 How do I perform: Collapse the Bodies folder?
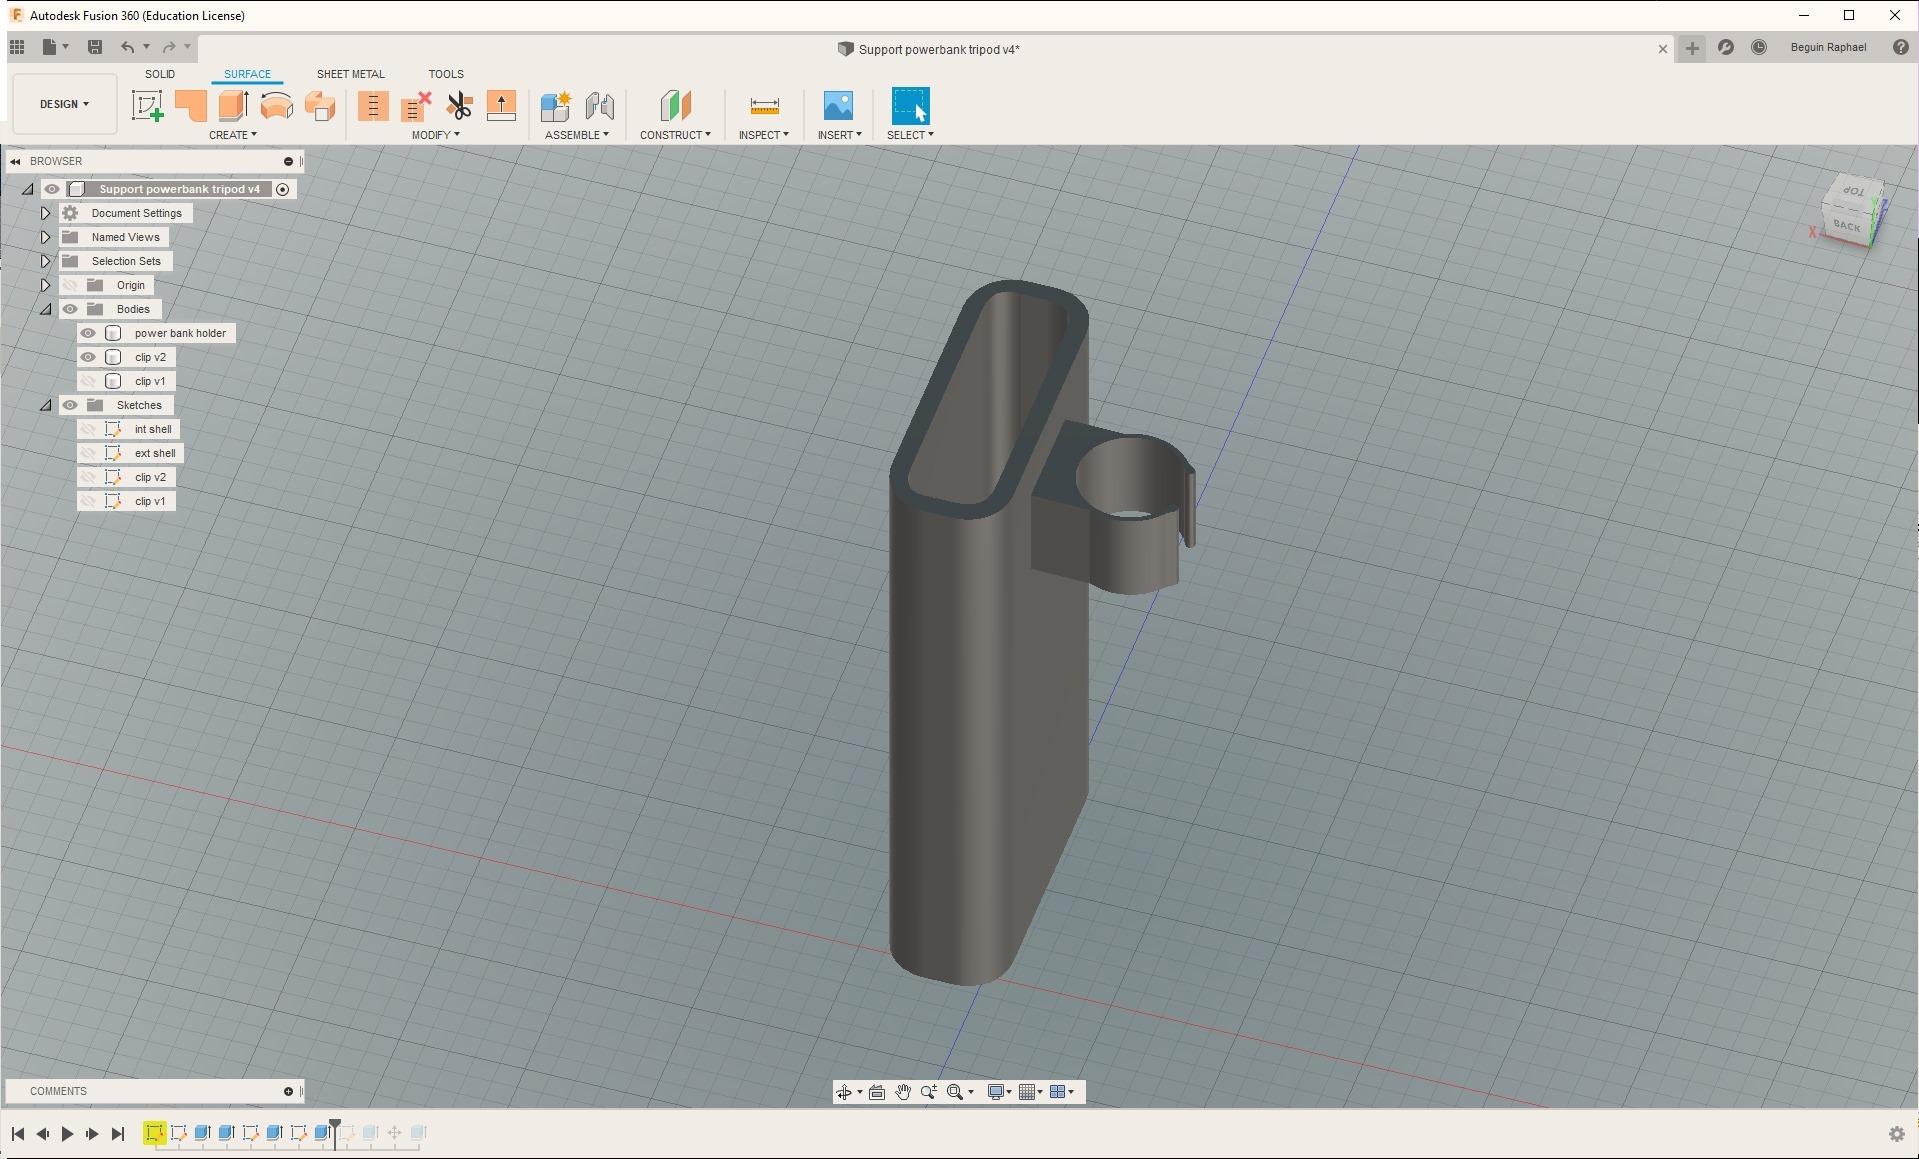(x=45, y=309)
